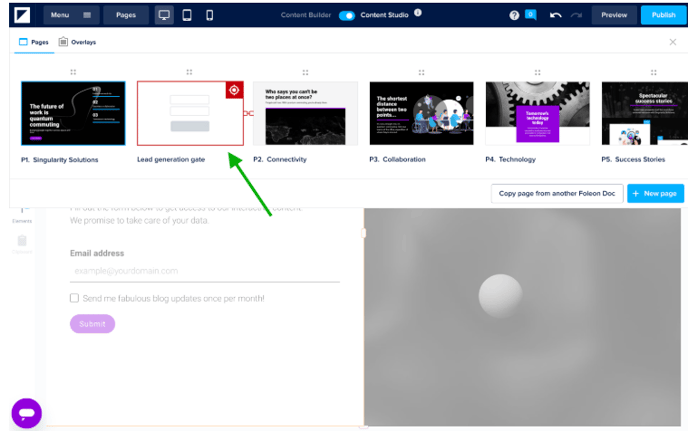
Task: Click the Email address input field
Action: tap(204, 271)
